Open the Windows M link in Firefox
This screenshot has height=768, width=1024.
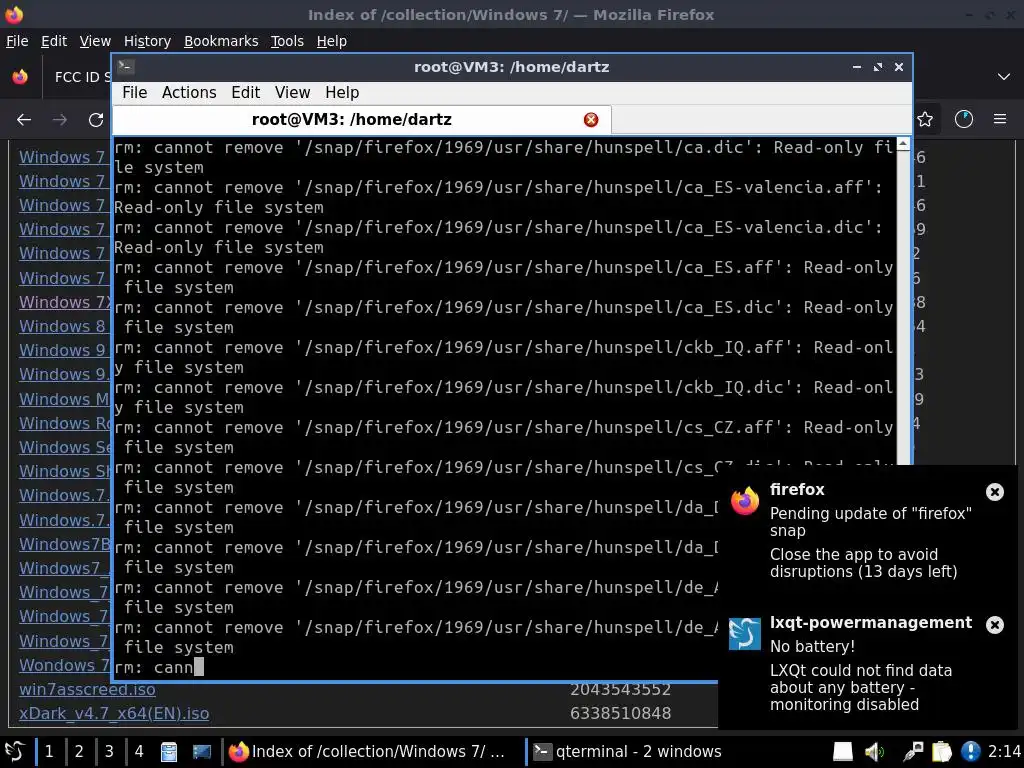pos(65,399)
